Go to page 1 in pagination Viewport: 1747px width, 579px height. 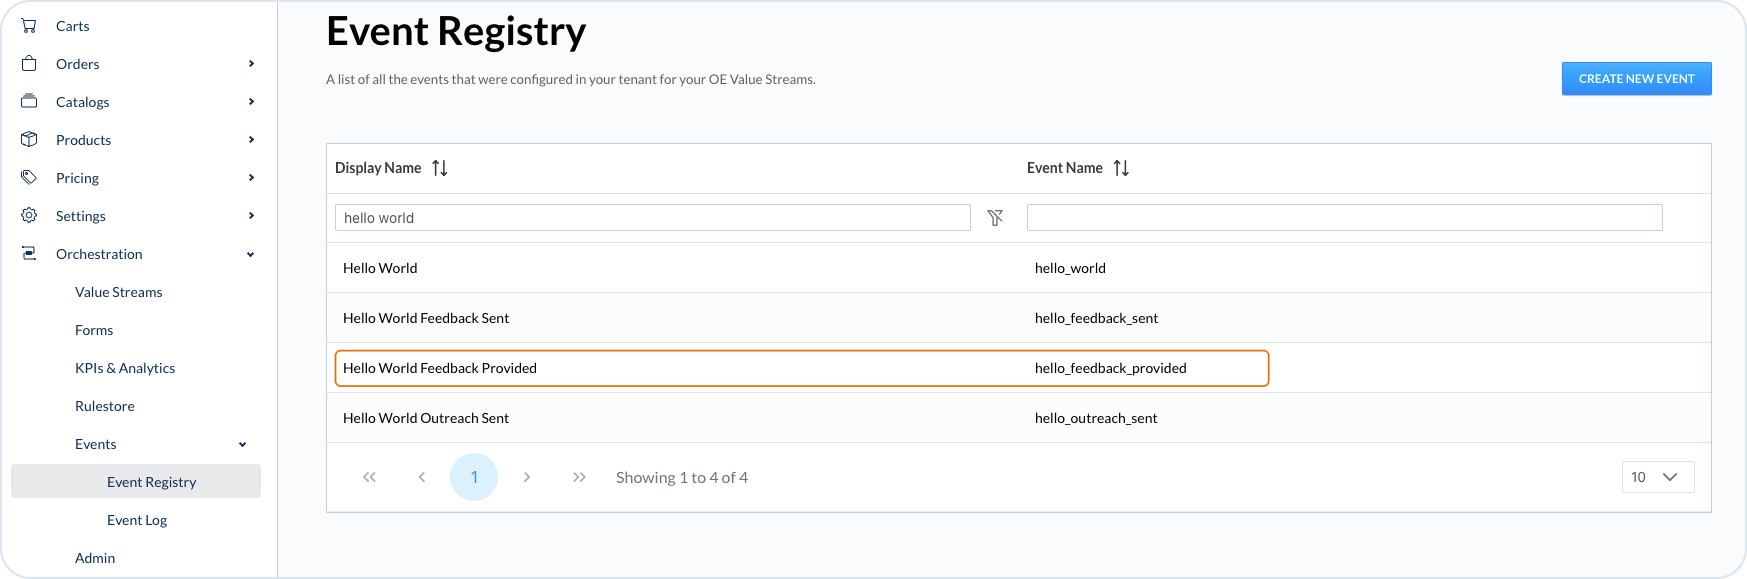point(474,477)
